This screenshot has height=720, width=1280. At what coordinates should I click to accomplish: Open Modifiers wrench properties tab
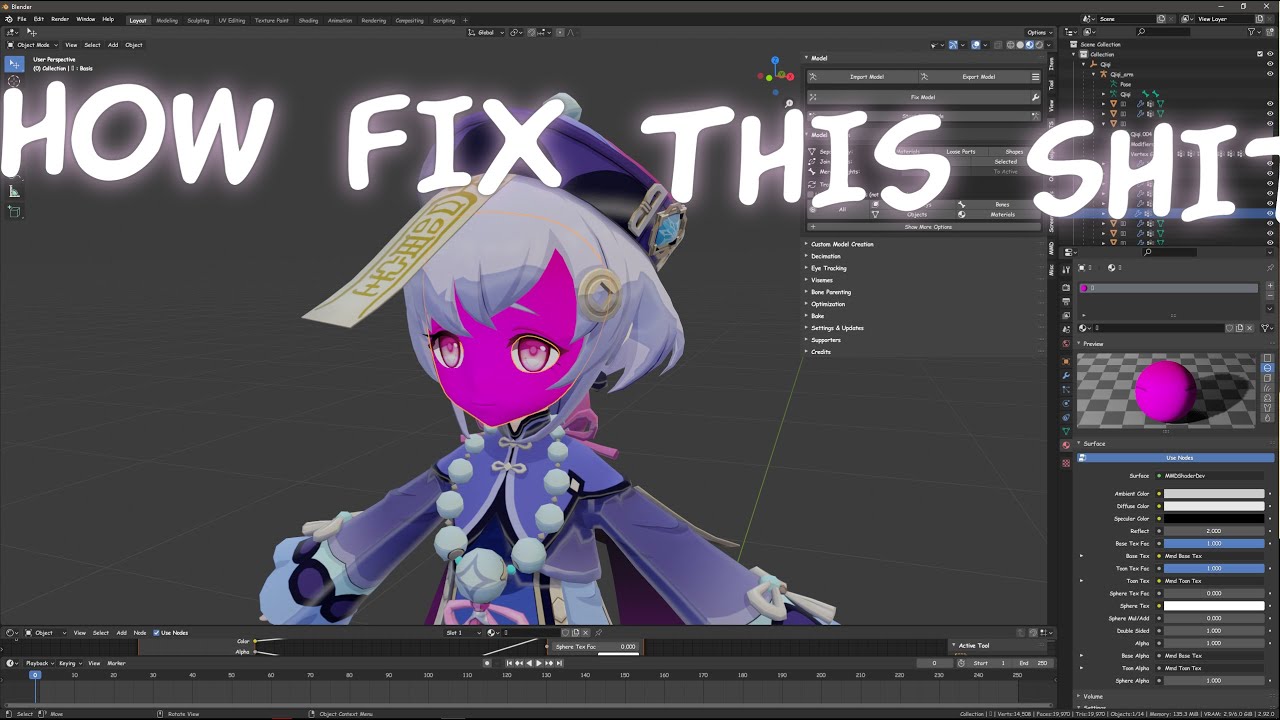pos(1066,375)
